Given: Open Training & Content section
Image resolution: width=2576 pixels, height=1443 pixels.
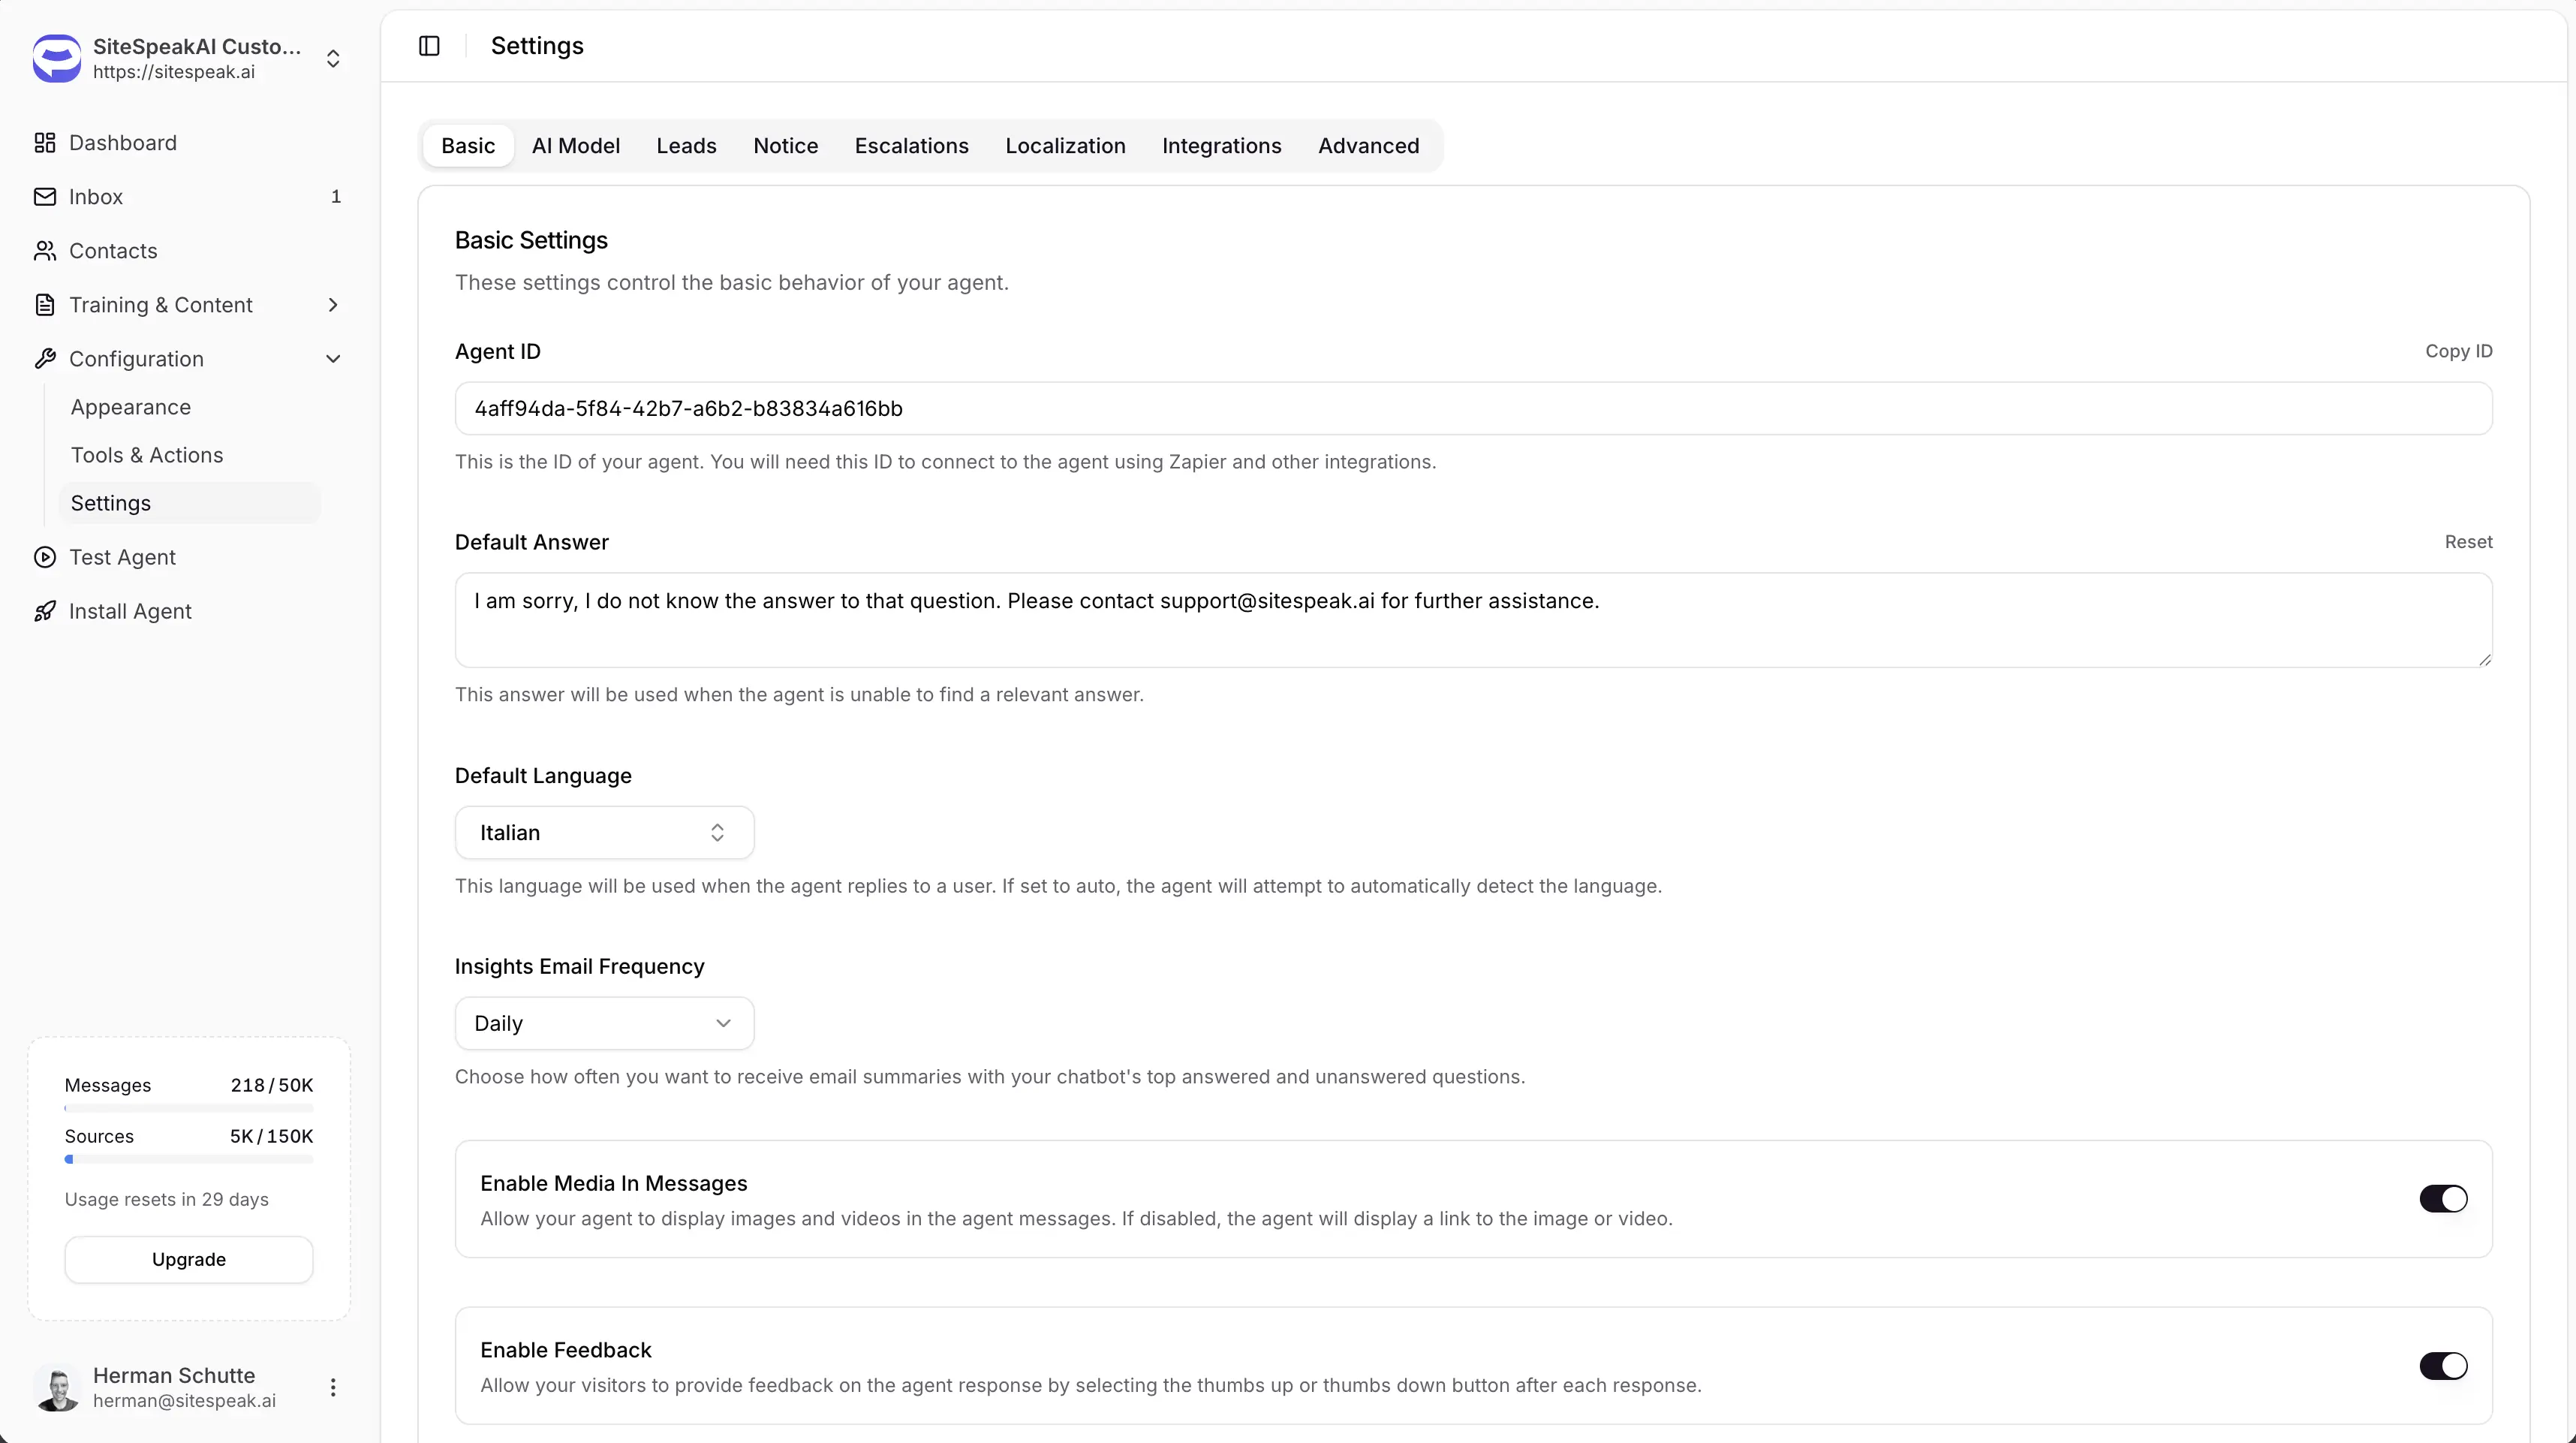Looking at the screenshot, I should pos(161,305).
